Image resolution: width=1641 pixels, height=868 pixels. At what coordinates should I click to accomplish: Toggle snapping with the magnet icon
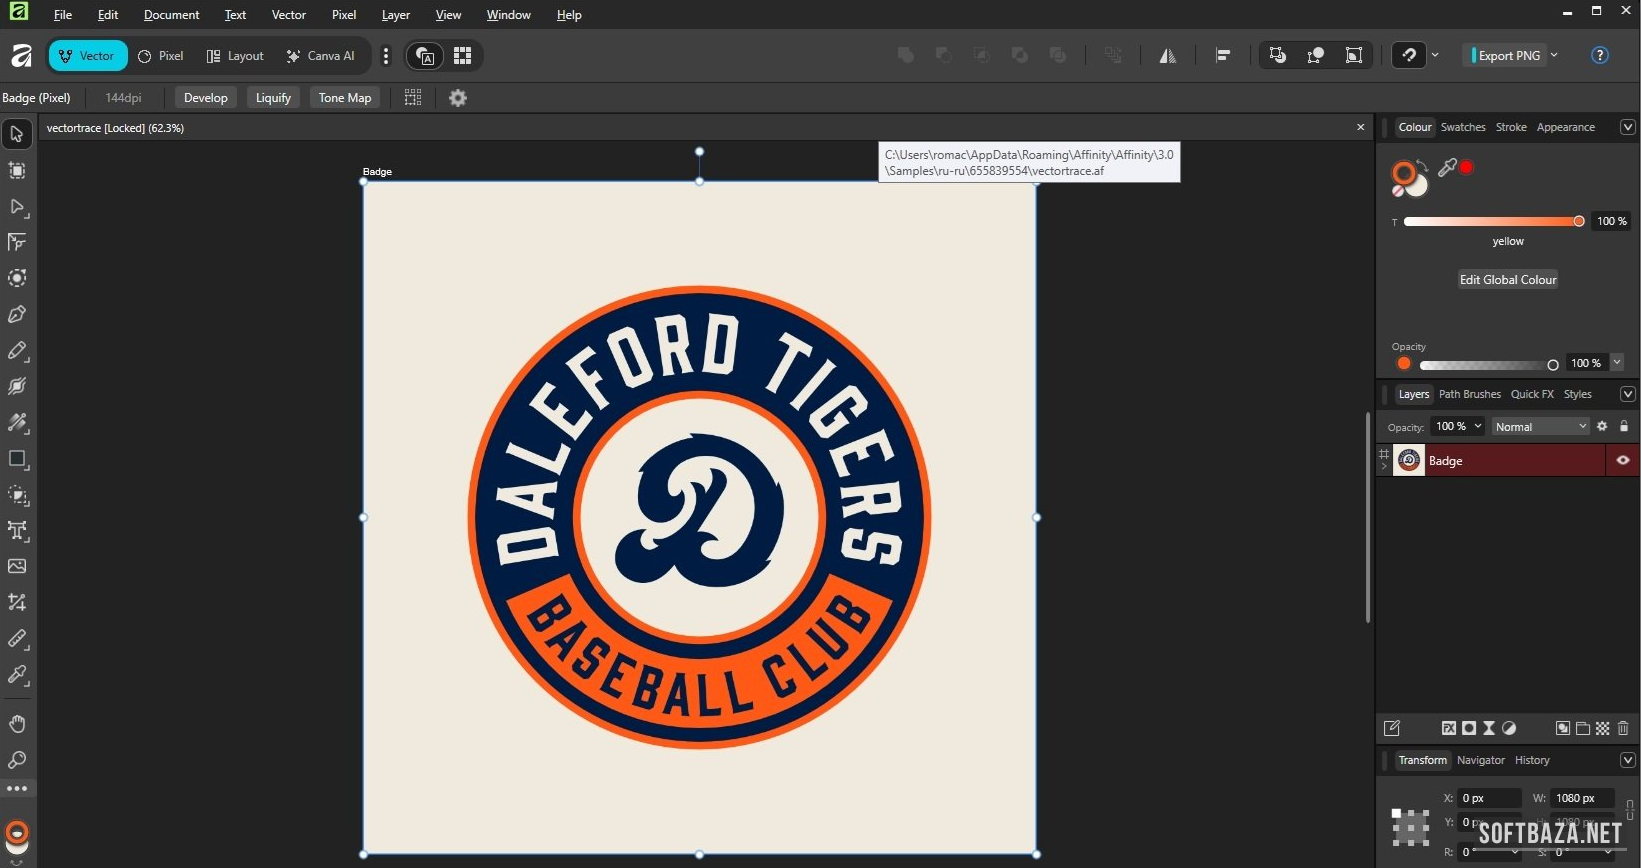click(x=1409, y=55)
